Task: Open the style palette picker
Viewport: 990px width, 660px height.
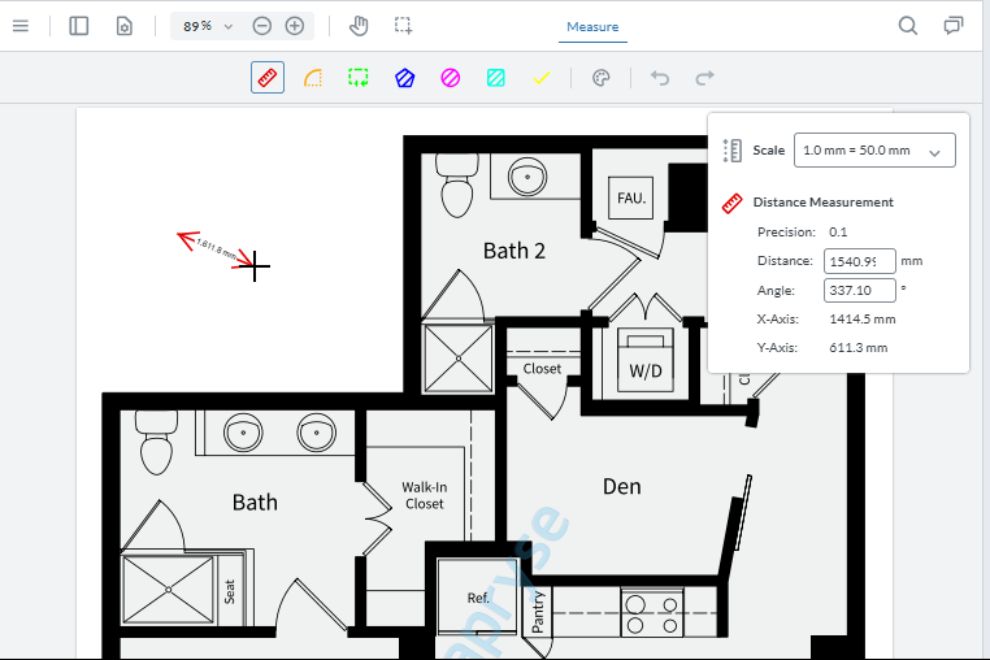Action: click(601, 78)
